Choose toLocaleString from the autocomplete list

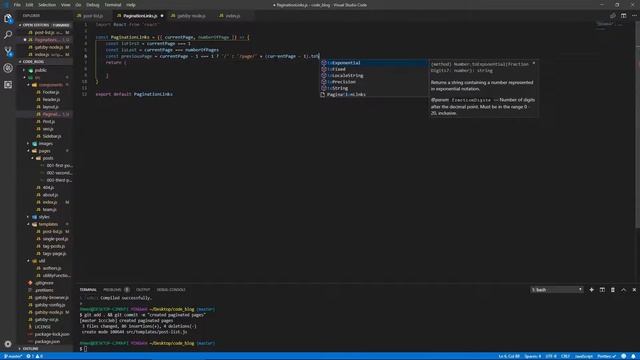pyautogui.click(x=374, y=76)
